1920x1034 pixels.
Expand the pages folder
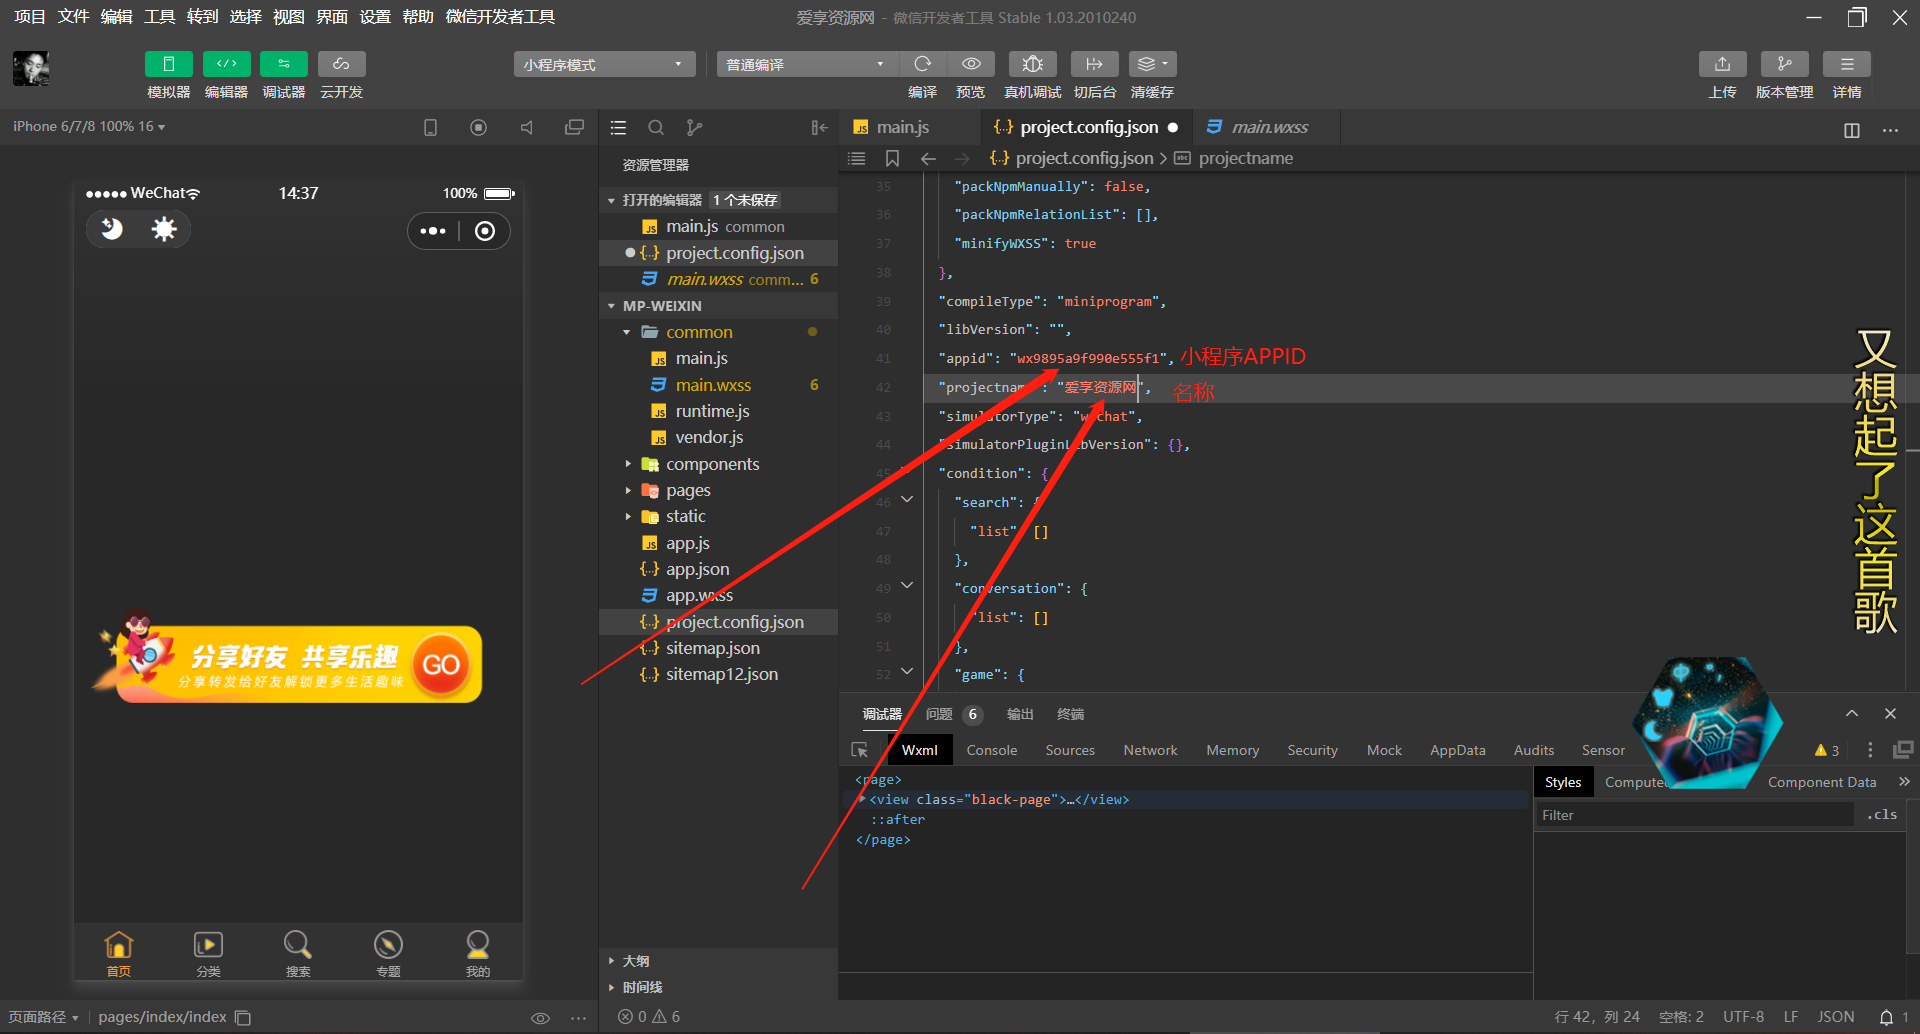coord(628,490)
